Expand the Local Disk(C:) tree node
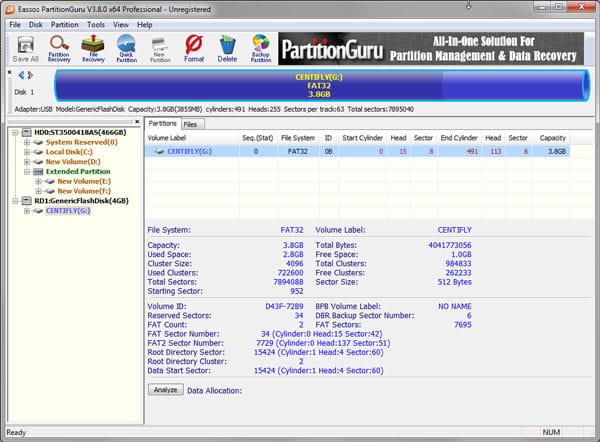The image size is (600, 442). (26, 152)
